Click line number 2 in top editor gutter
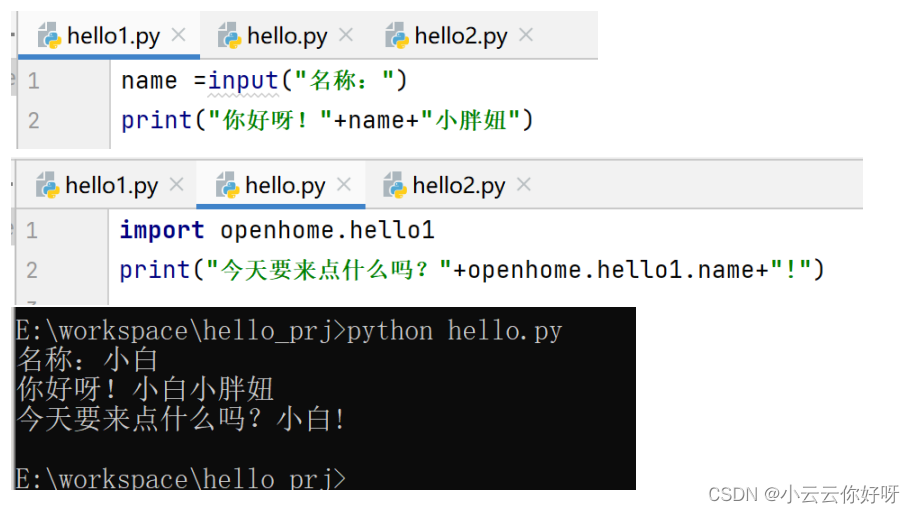 34,120
